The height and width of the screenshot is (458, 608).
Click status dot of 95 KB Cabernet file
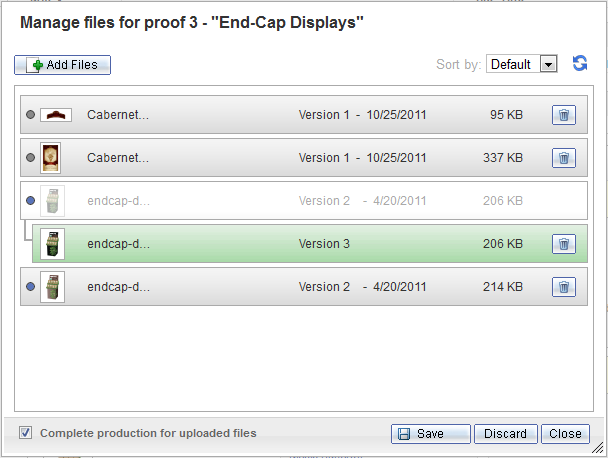coord(30,115)
